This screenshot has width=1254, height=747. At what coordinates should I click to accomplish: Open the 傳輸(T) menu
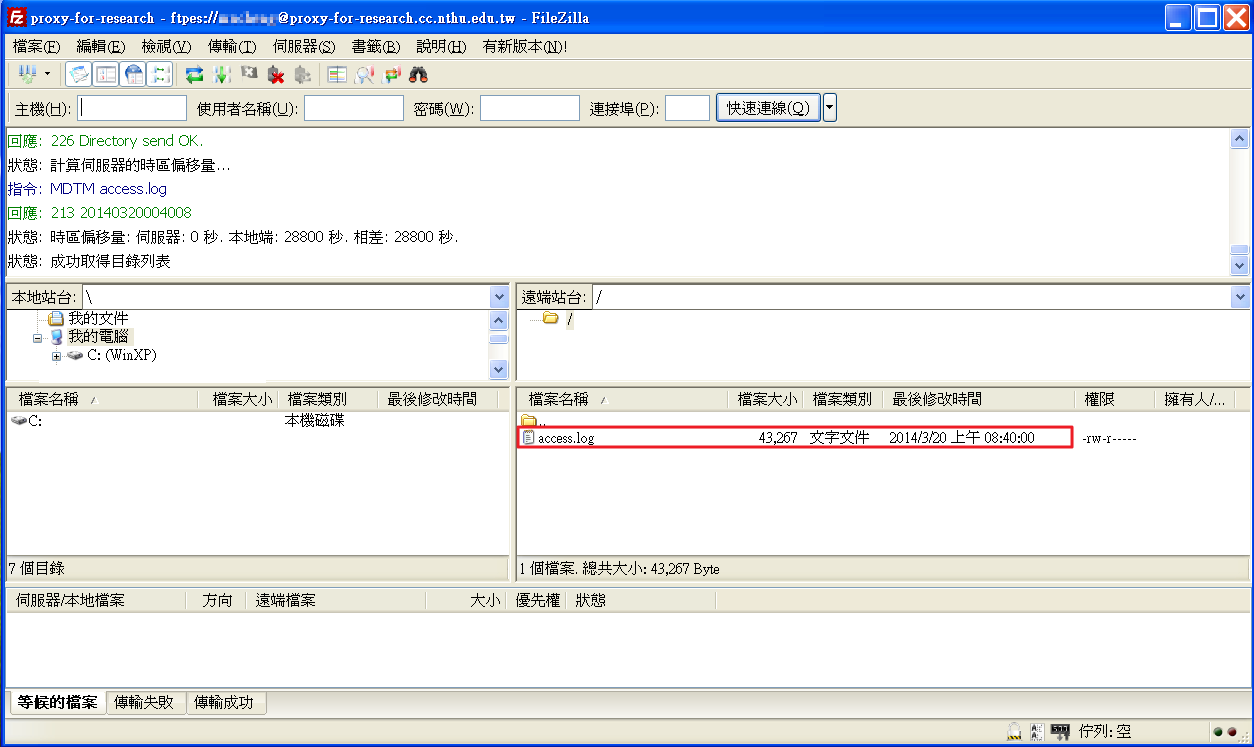point(232,47)
